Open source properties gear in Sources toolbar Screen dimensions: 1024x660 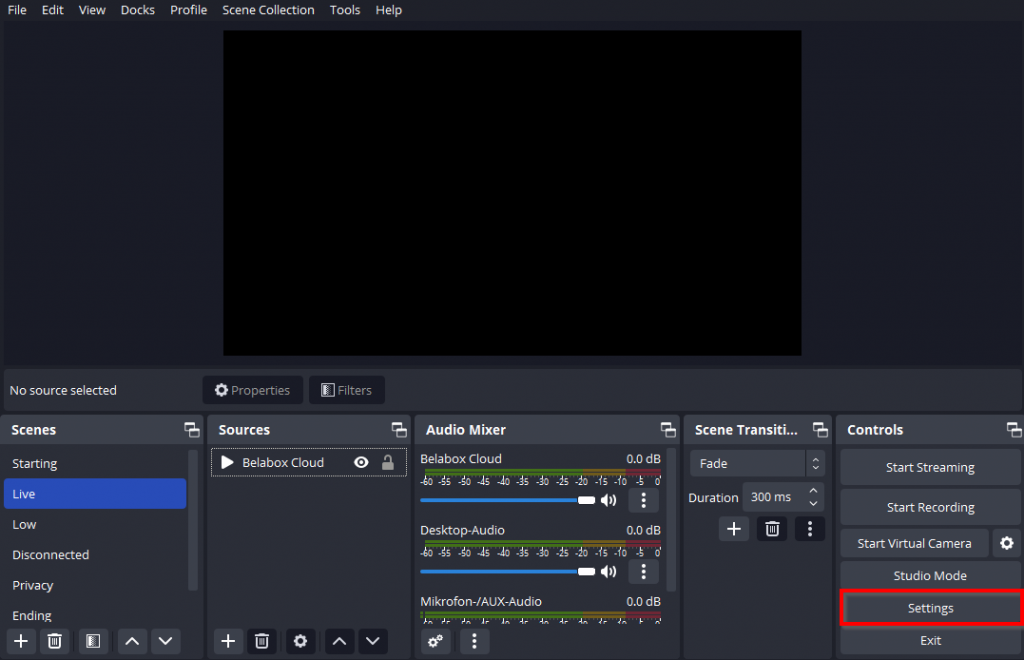(300, 641)
